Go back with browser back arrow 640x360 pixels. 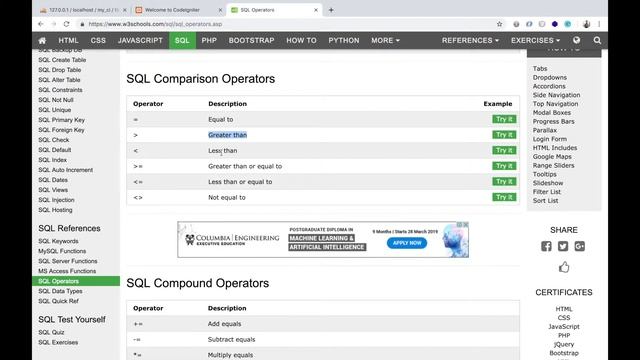[41, 24]
